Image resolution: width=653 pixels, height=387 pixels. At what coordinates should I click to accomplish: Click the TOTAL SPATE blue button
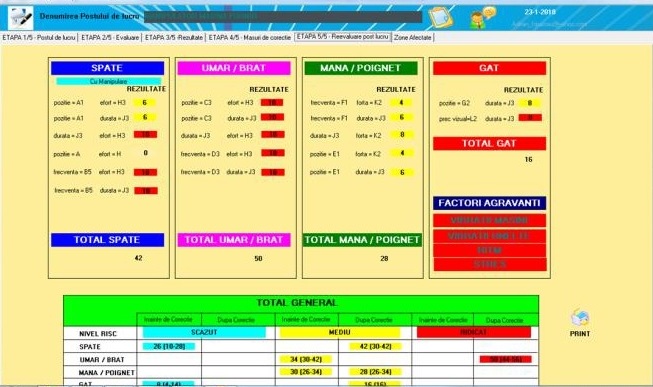[107, 240]
